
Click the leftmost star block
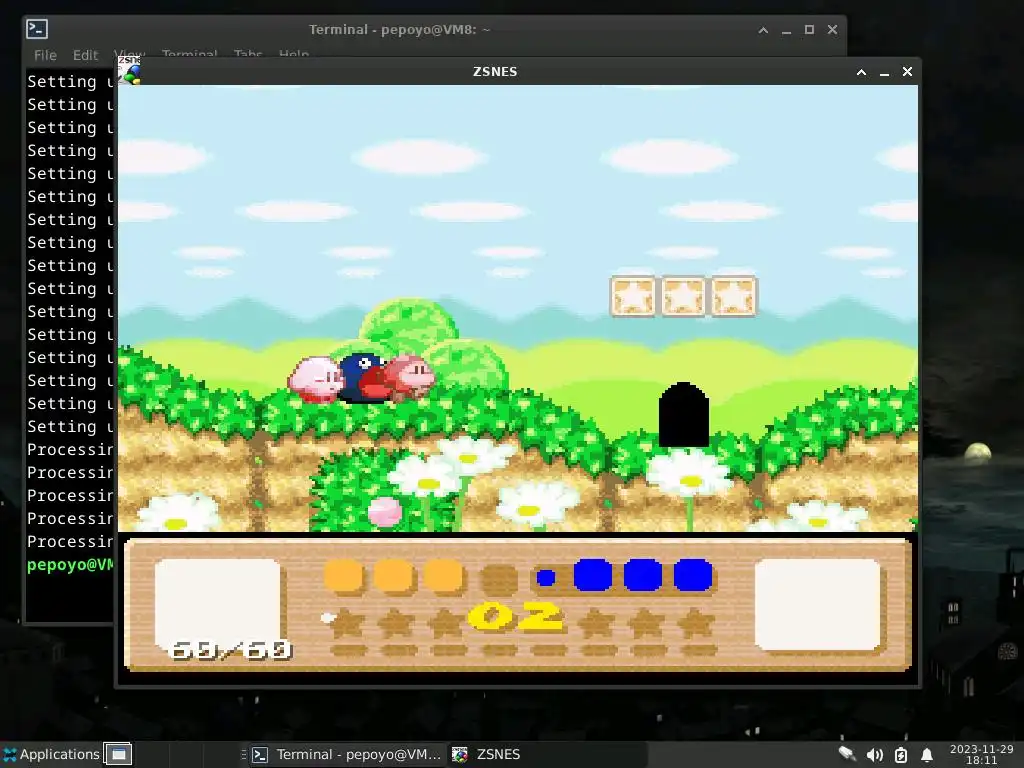[633, 296]
